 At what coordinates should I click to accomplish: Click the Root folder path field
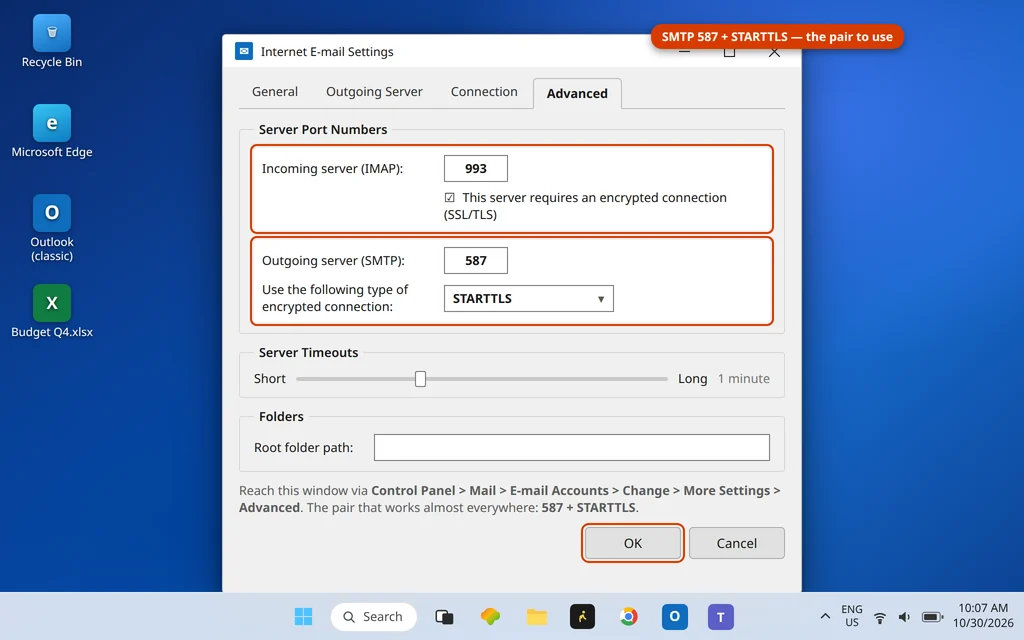point(571,447)
